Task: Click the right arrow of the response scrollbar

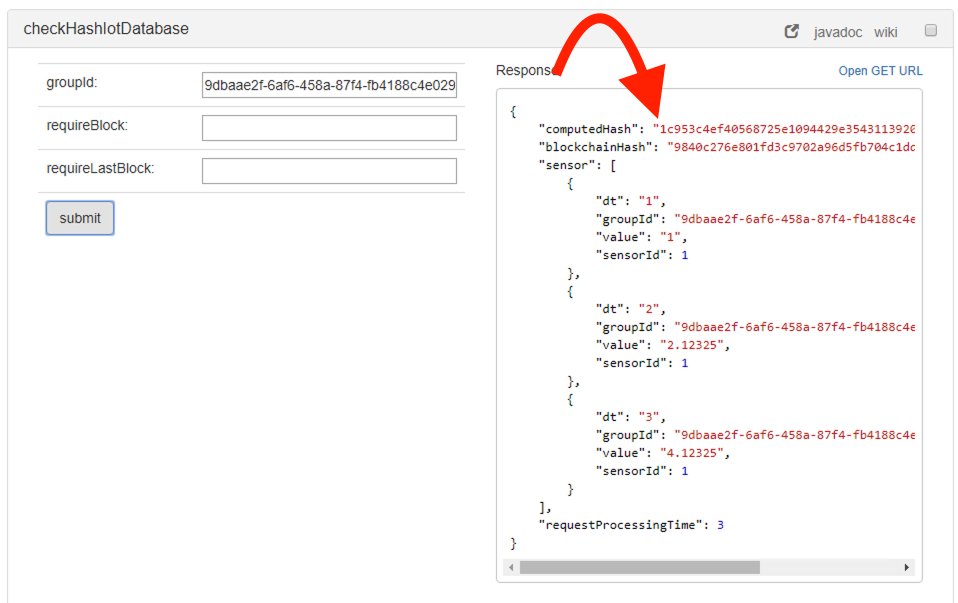Action: coord(909,567)
